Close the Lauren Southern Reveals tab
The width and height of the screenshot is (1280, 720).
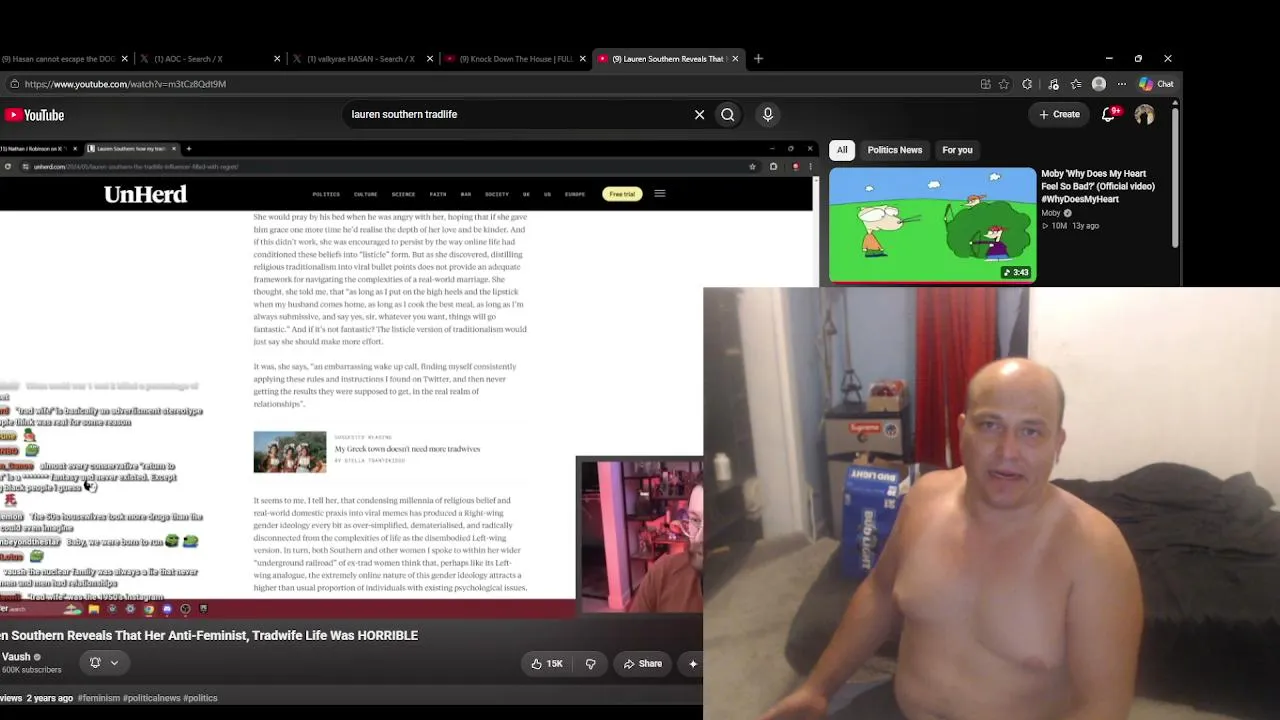click(735, 59)
